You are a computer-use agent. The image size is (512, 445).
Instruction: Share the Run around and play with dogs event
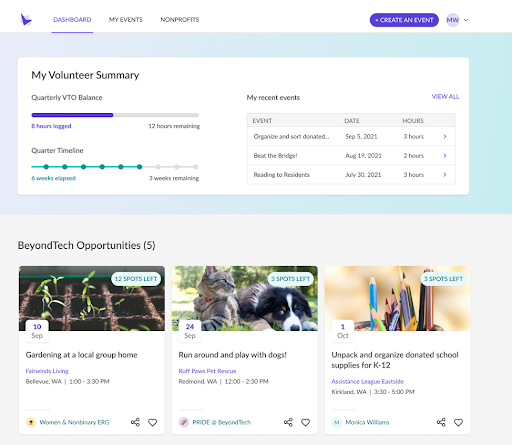coord(288,422)
